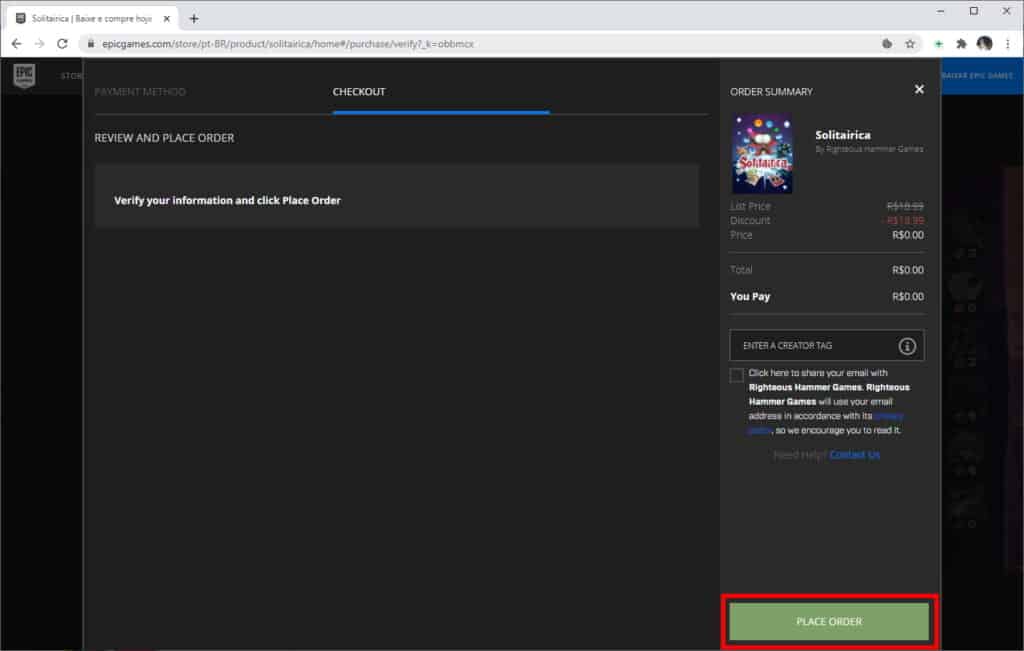Click the struck-through List Price value
This screenshot has height=651, width=1024.
coord(905,206)
